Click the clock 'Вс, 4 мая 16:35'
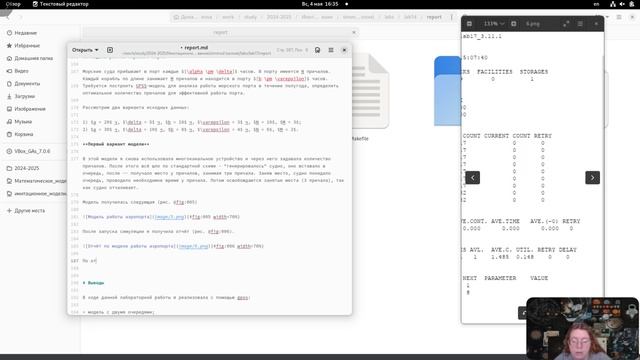The width and height of the screenshot is (640, 360). (320, 4)
